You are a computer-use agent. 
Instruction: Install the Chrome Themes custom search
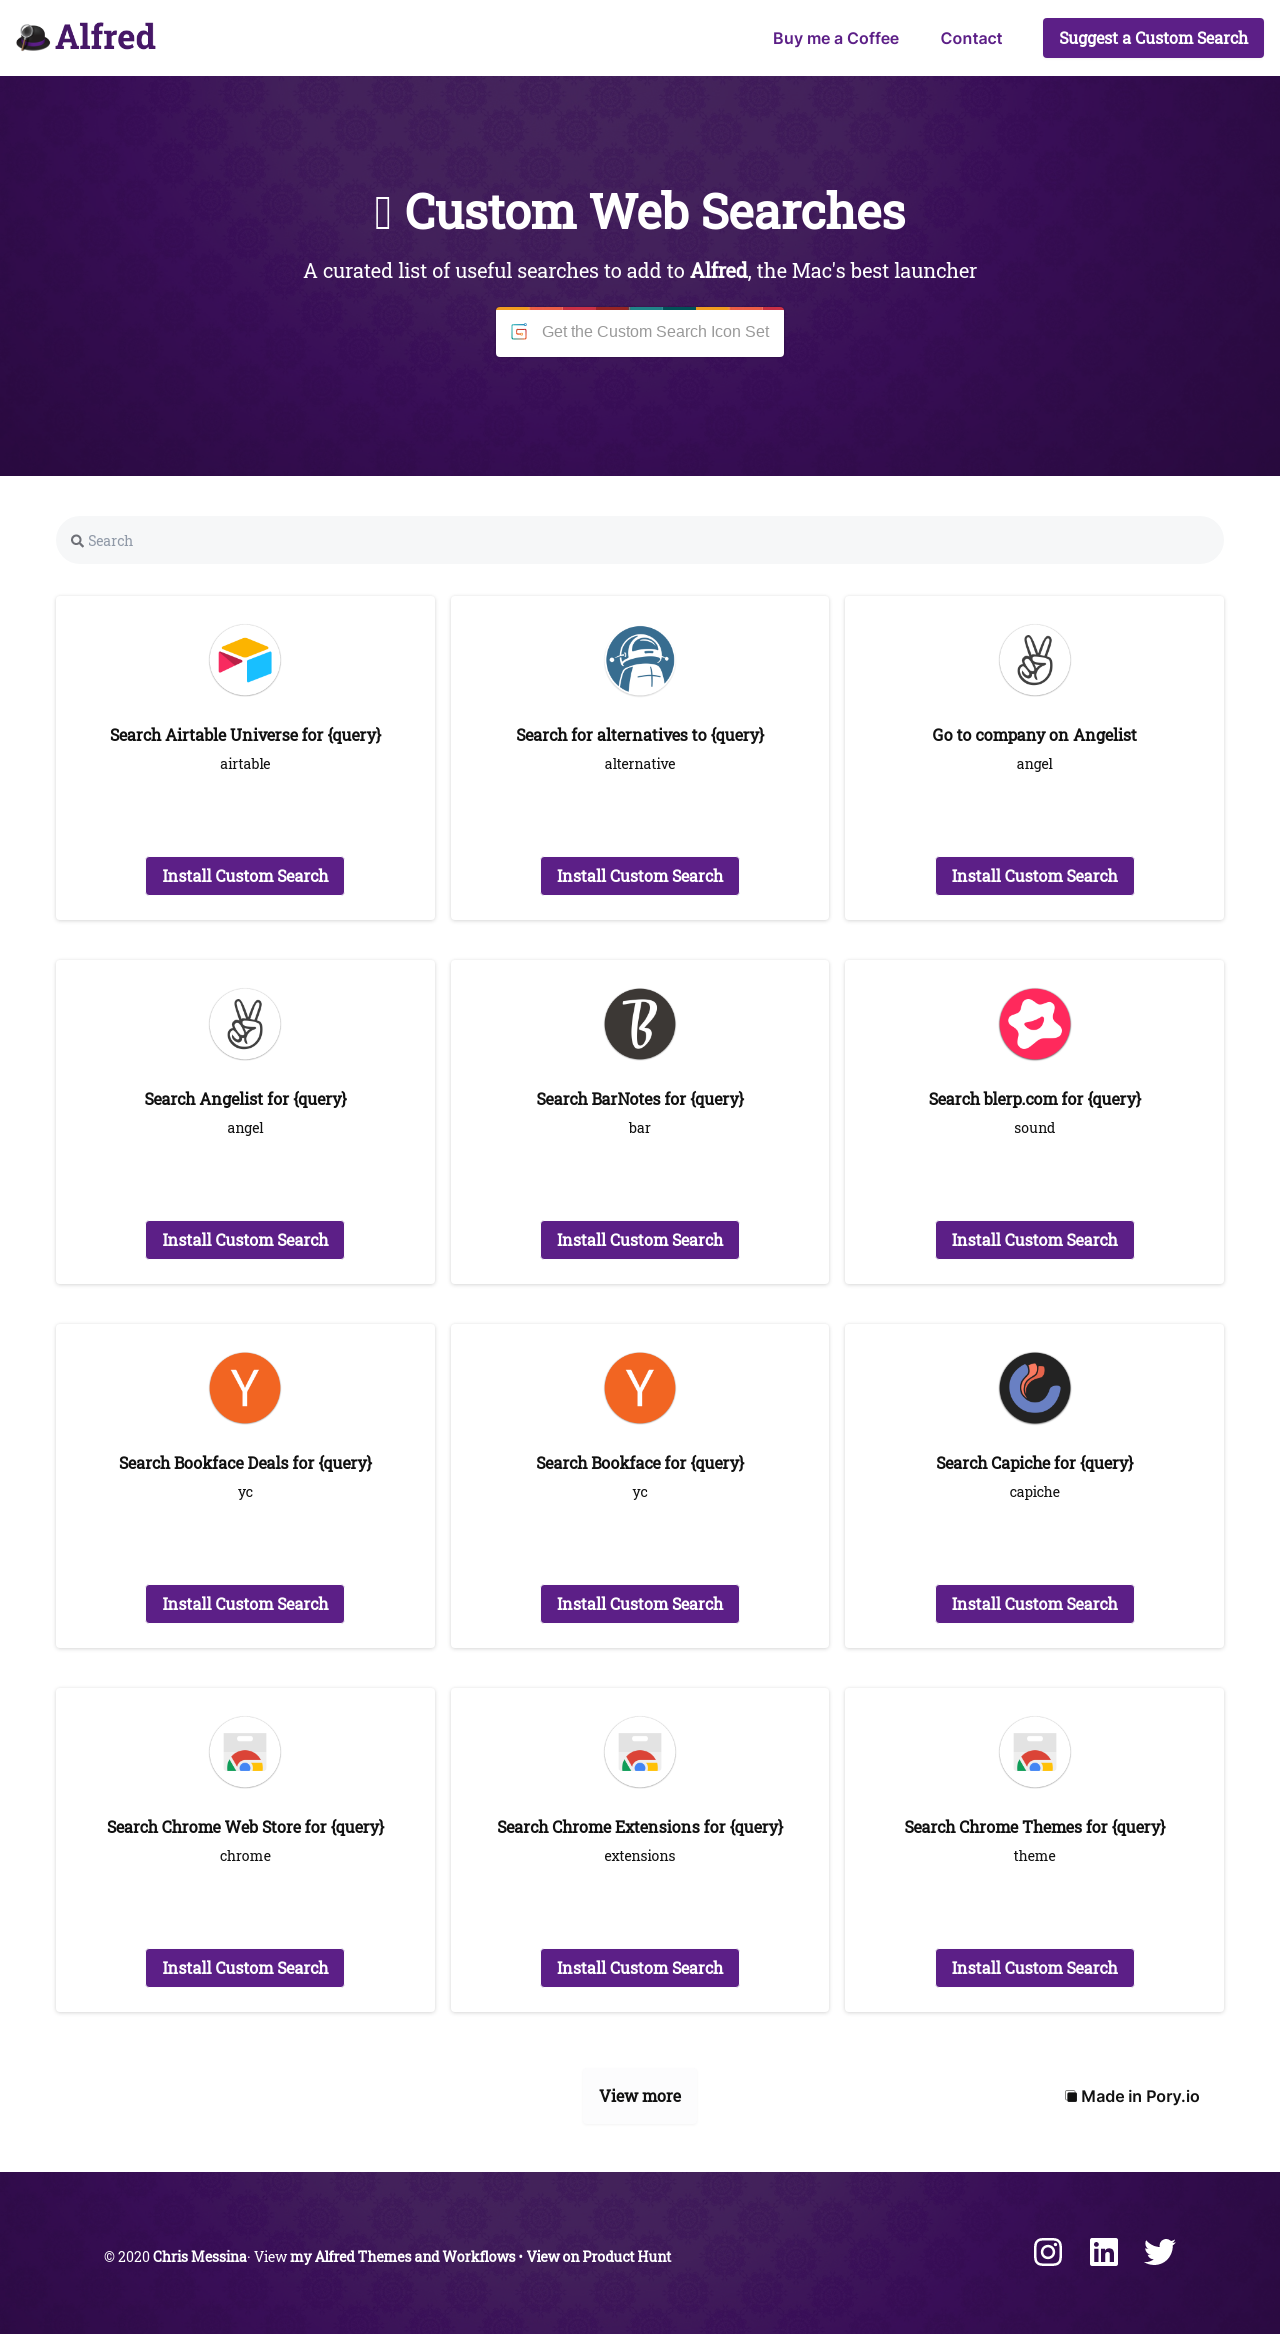[x=1035, y=1968]
